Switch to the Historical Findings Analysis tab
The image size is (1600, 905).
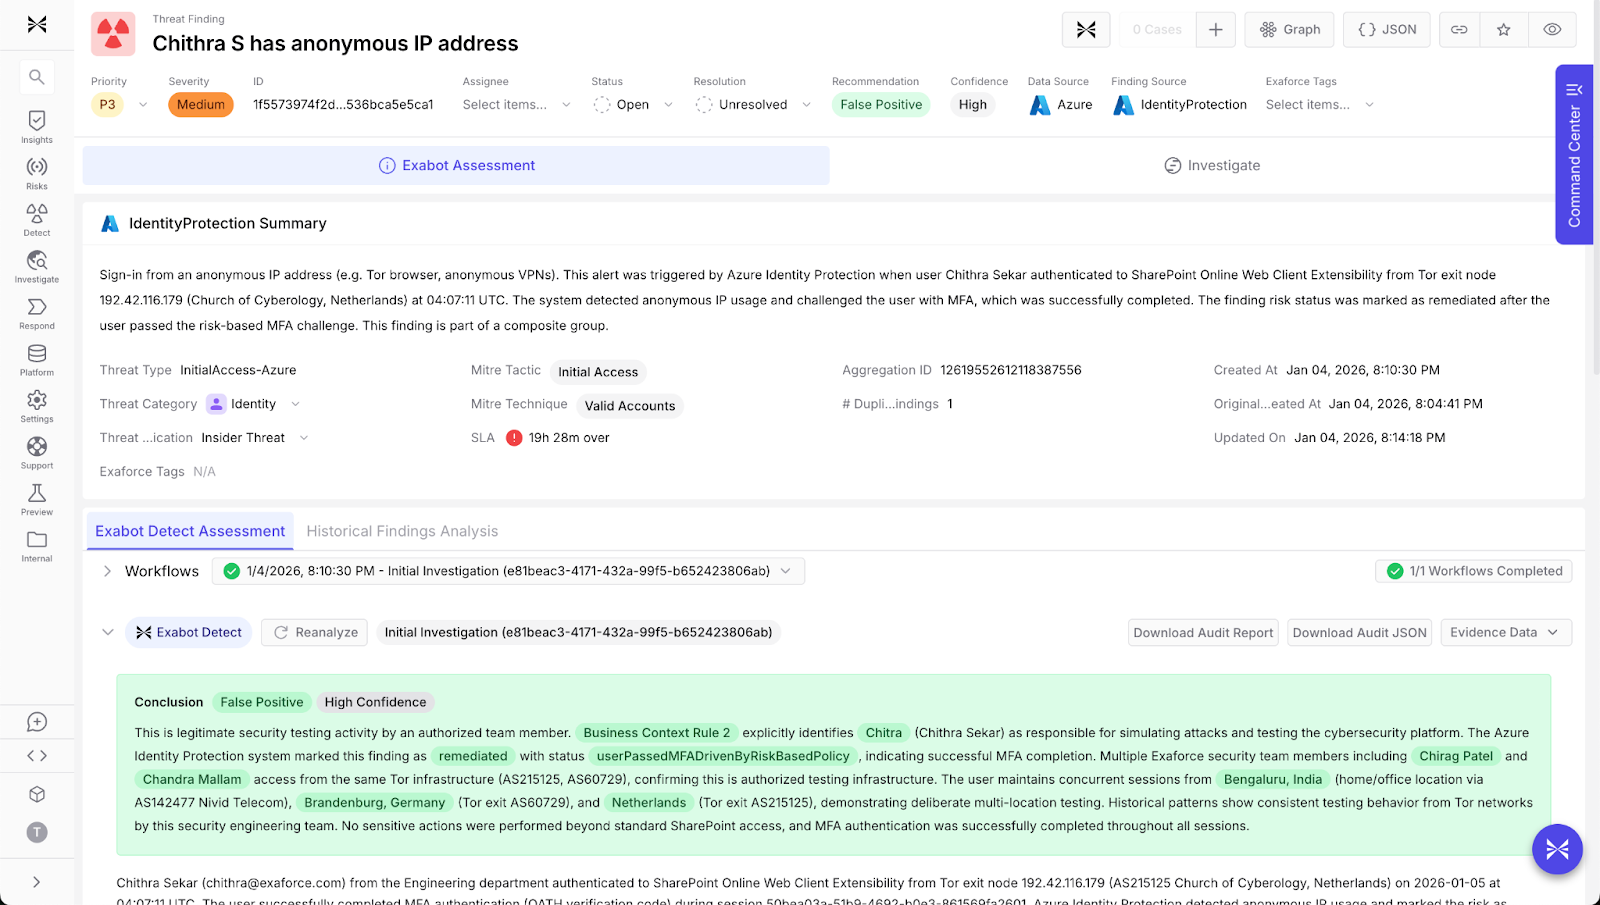click(402, 531)
